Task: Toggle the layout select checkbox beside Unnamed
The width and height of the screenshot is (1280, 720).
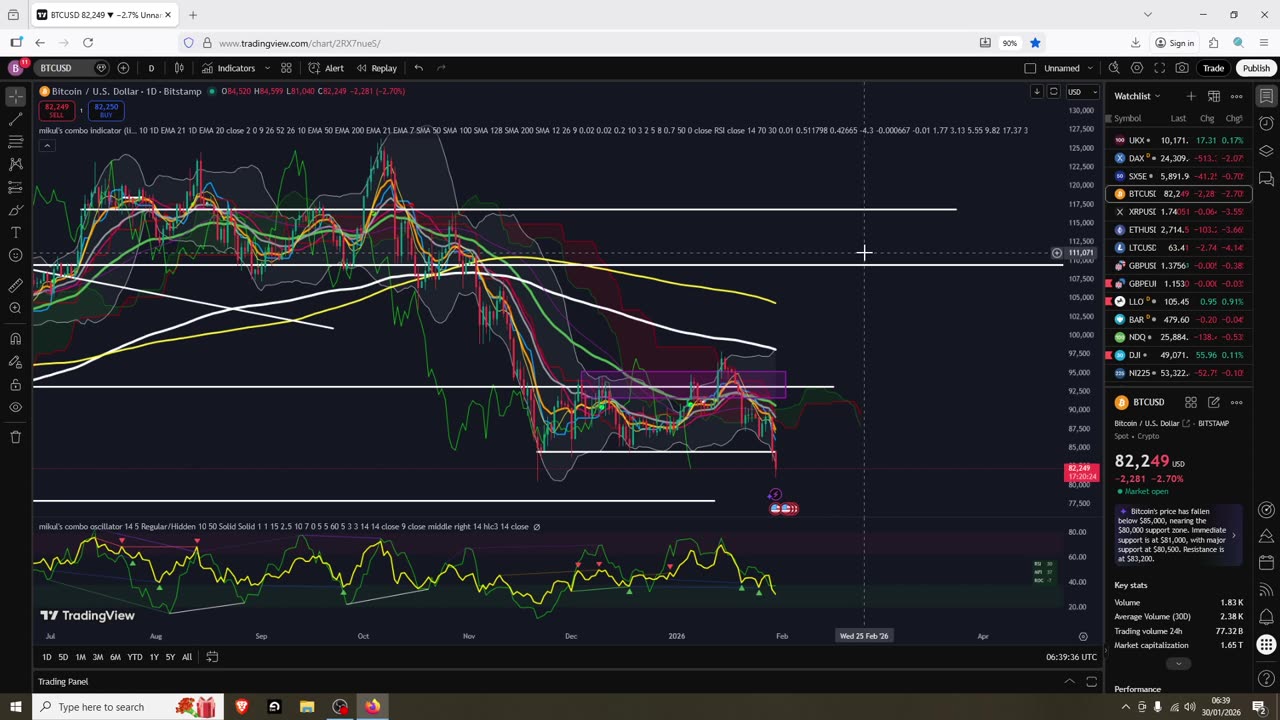Action: pos(1030,68)
